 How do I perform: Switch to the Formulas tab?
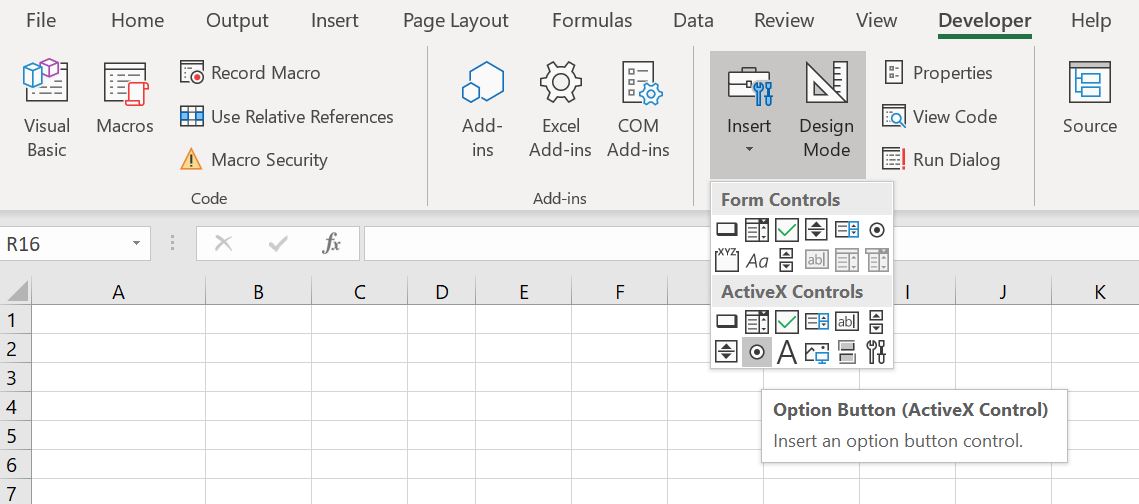coord(592,20)
